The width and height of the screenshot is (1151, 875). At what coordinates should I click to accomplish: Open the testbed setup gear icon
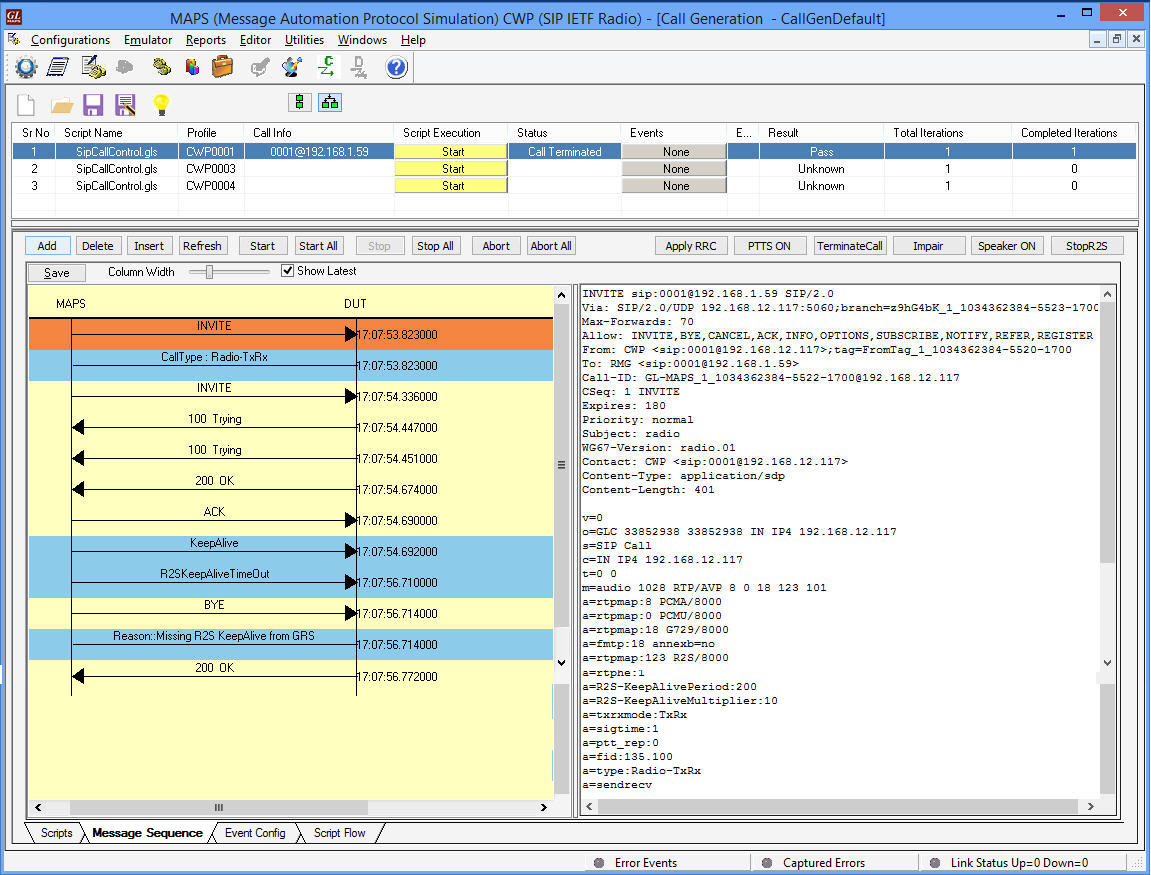(26, 68)
